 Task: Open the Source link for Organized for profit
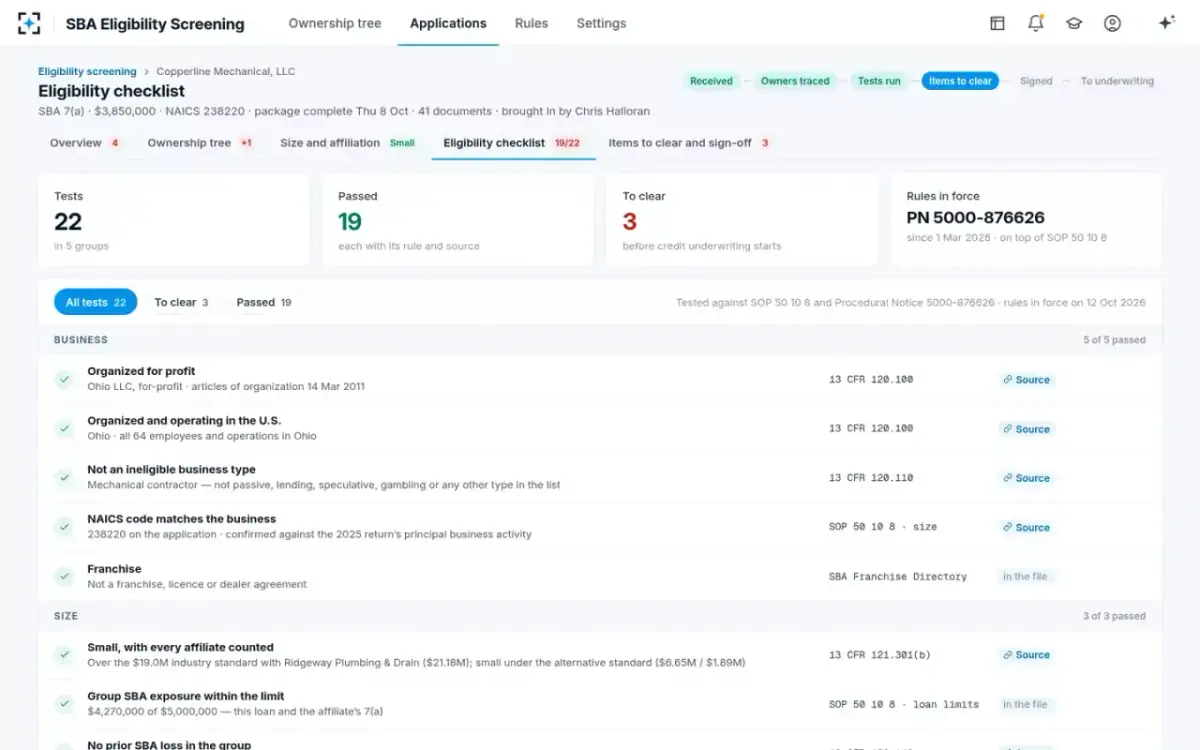click(x=1027, y=380)
